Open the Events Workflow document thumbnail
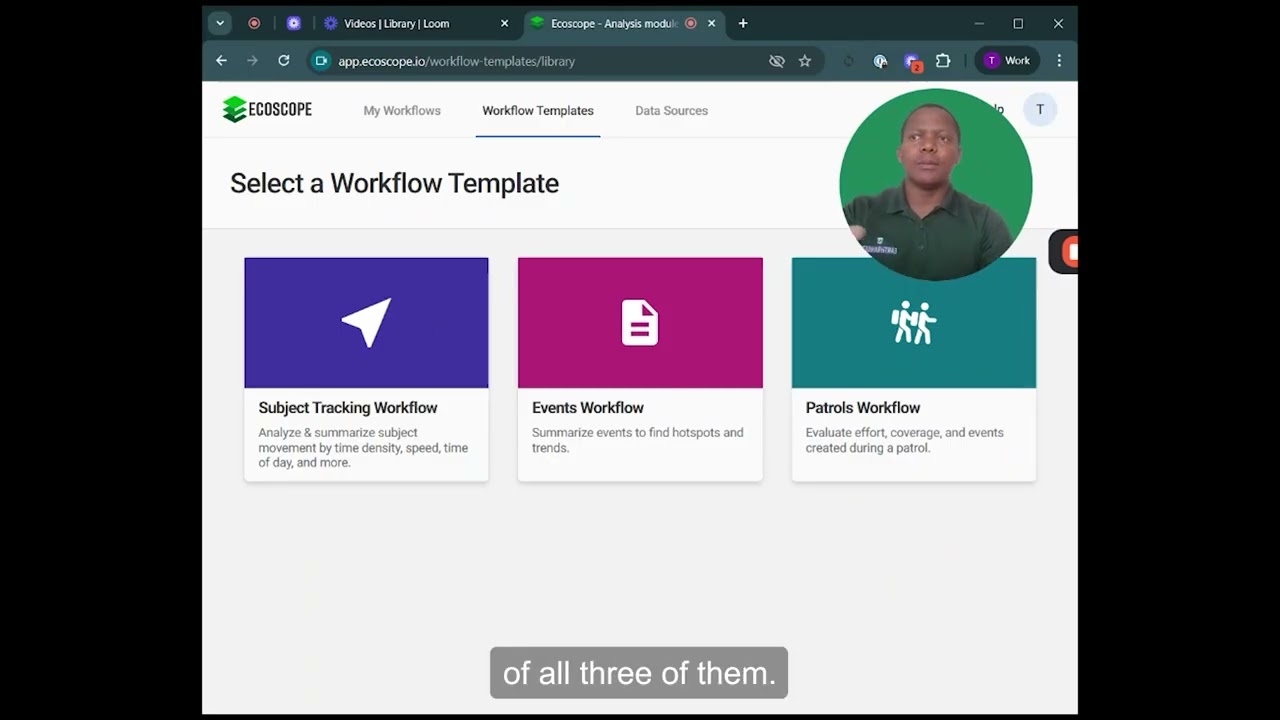Viewport: 1280px width, 720px height. click(x=640, y=323)
